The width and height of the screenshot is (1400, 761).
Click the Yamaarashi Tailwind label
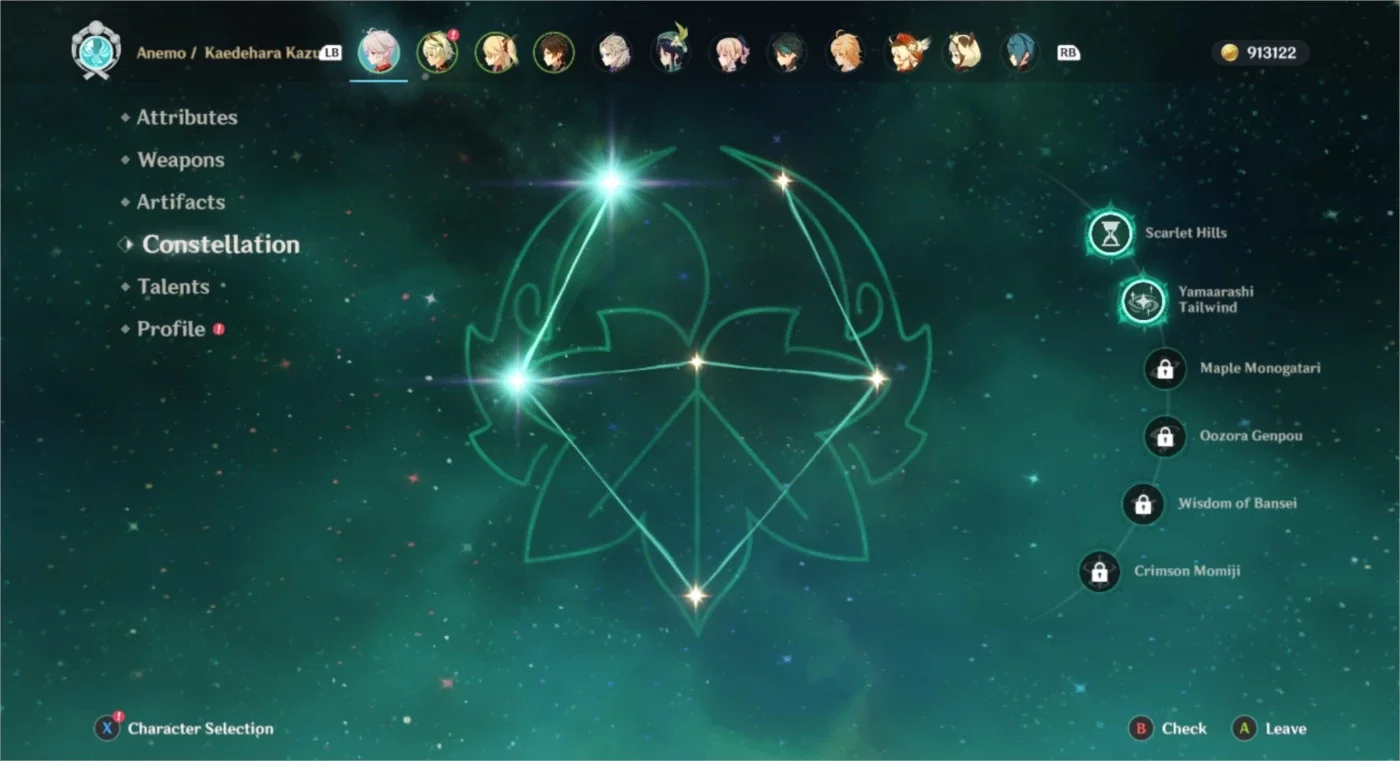point(1215,299)
